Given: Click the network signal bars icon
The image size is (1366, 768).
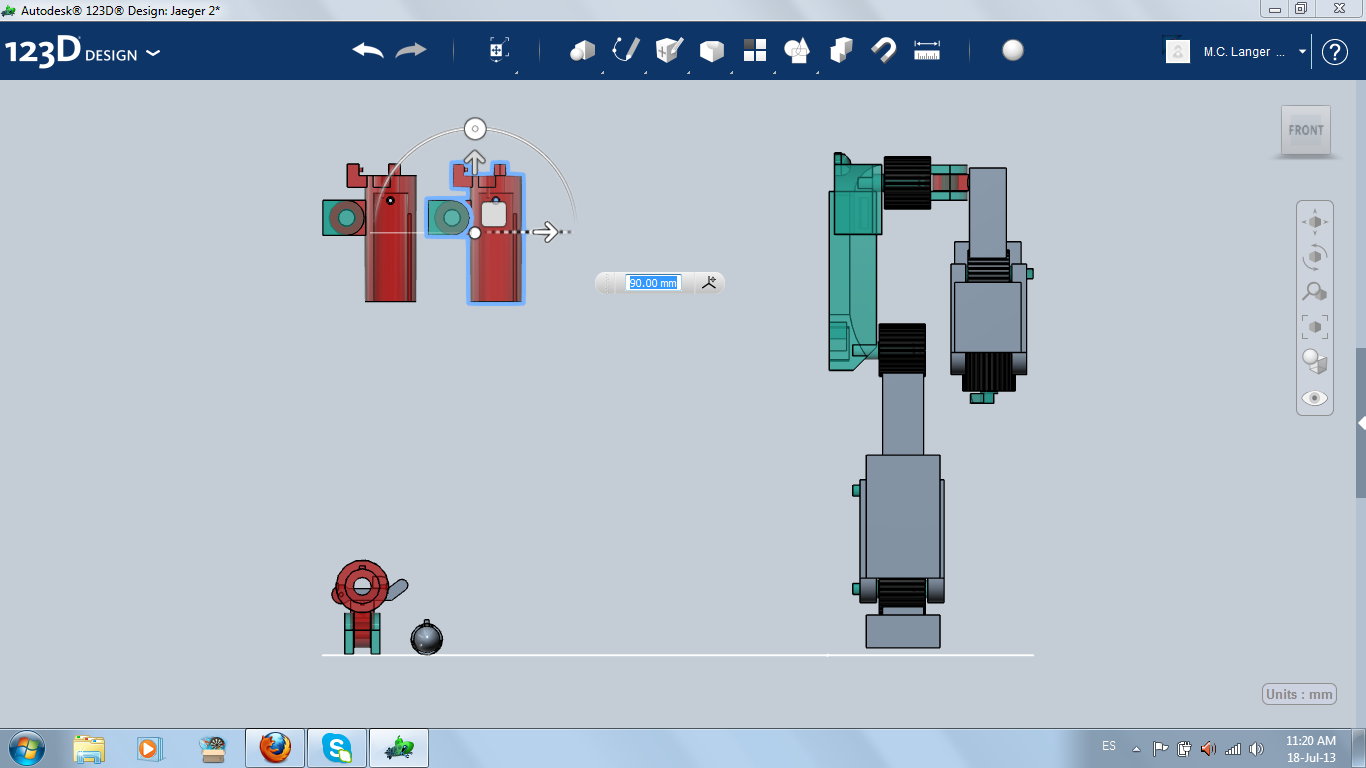Looking at the screenshot, I should 1233,748.
